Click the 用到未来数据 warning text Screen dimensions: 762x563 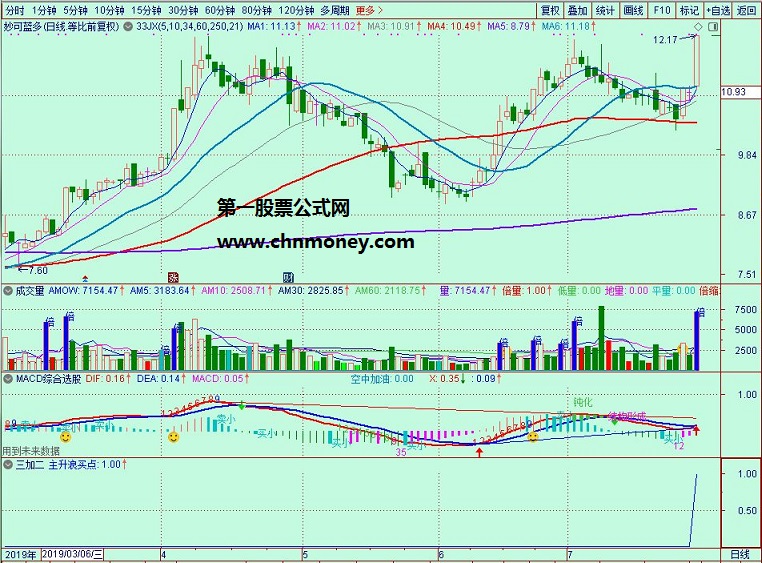point(31,451)
